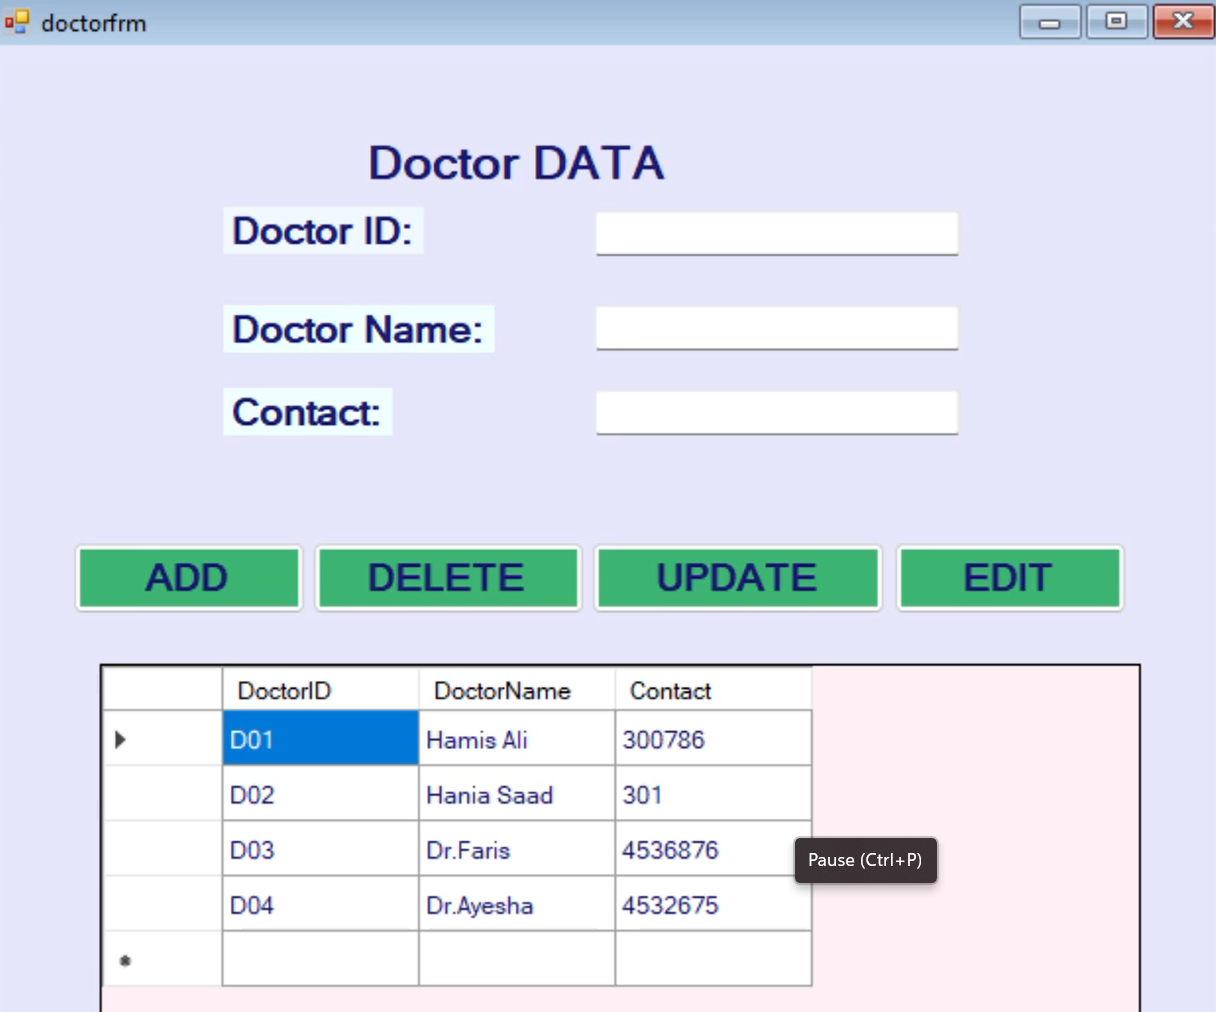Viewport: 1216px width, 1012px height.
Task: Click the empty DoctorID cell in new row
Action: pyautogui.click(x=320, y=959)
